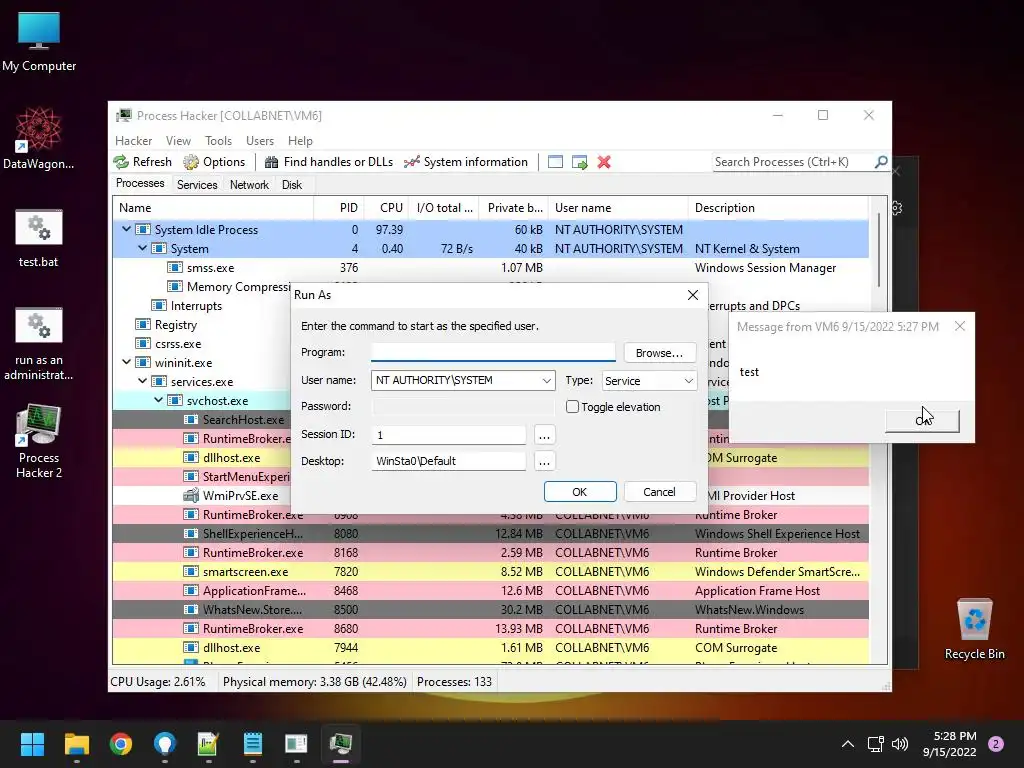Open System information from the toolbar

(466, 162)
